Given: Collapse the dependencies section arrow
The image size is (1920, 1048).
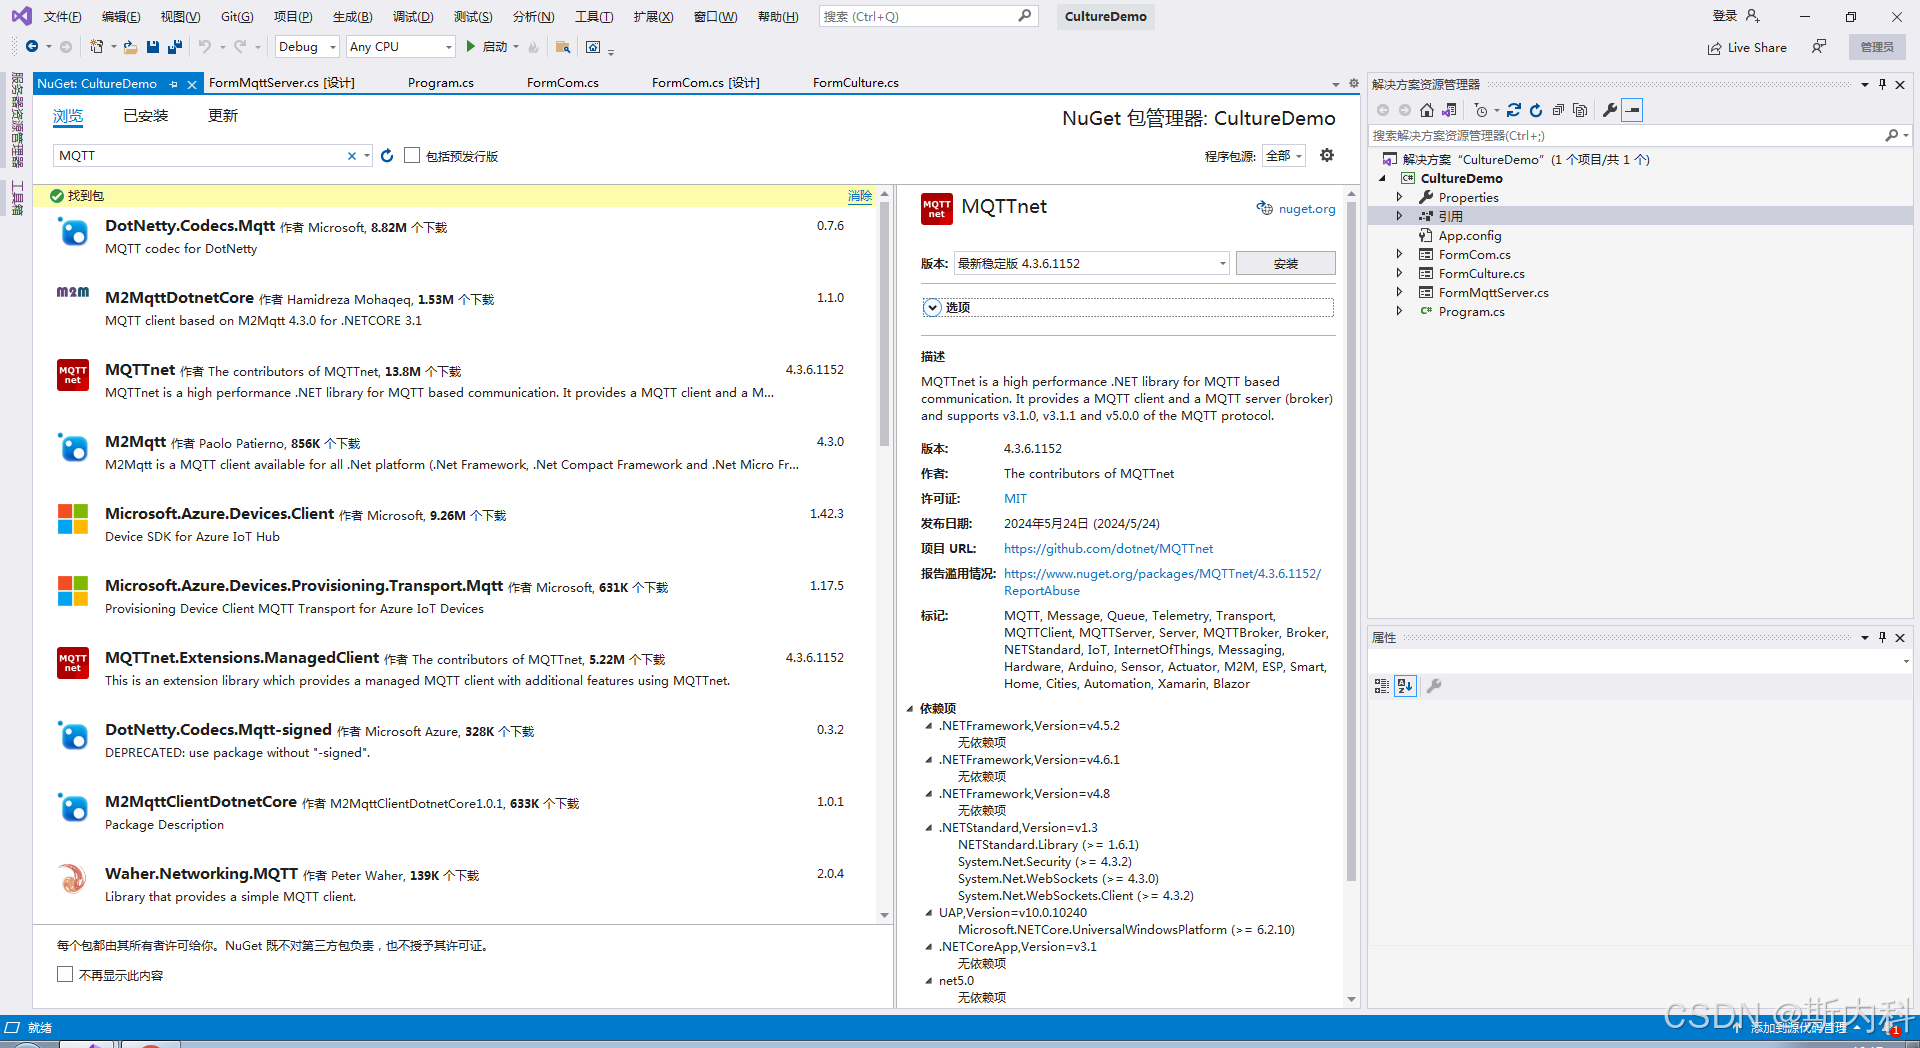Looking at the screenshot, I should pos(910,708).
